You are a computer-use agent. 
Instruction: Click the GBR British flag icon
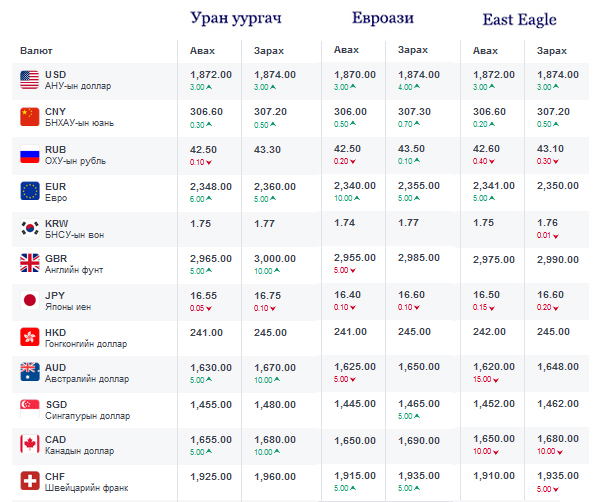(29, 264)
